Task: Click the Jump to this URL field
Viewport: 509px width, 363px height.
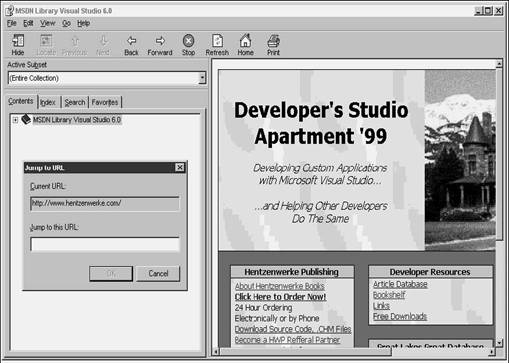Action: pos(105,244)
